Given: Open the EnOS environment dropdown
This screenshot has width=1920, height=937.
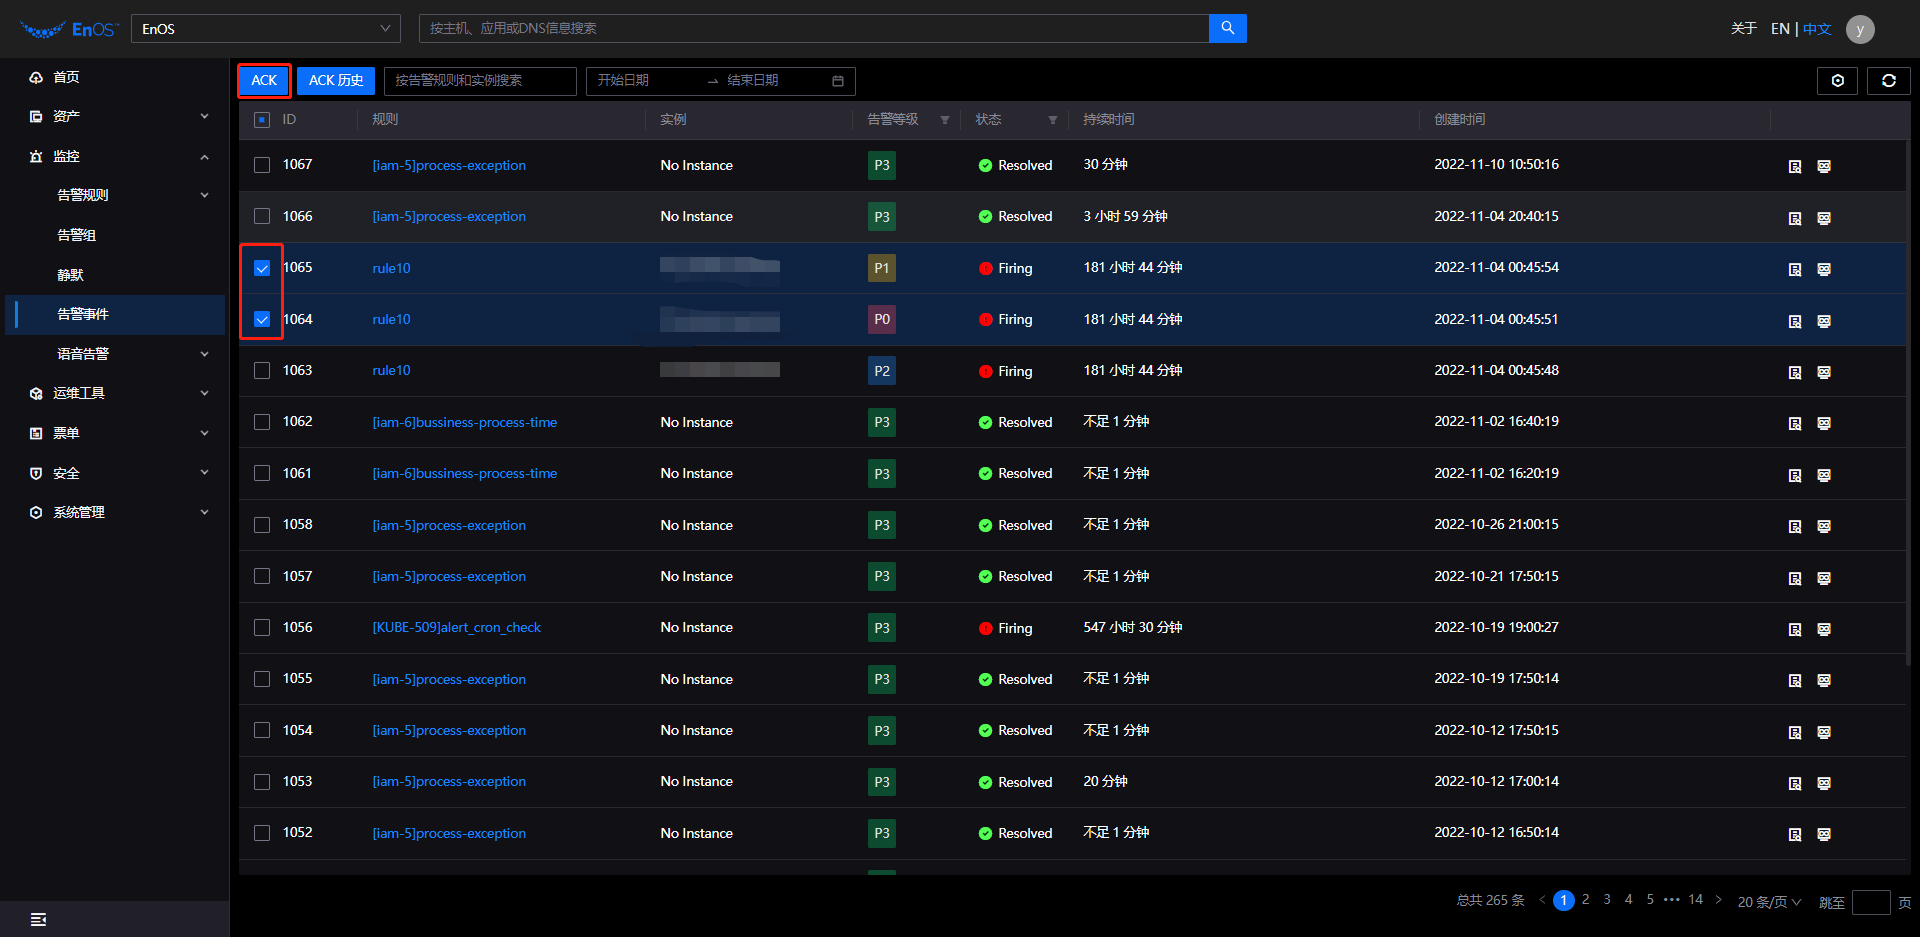Looking at the screenshot, I should [x=265, y=29].
